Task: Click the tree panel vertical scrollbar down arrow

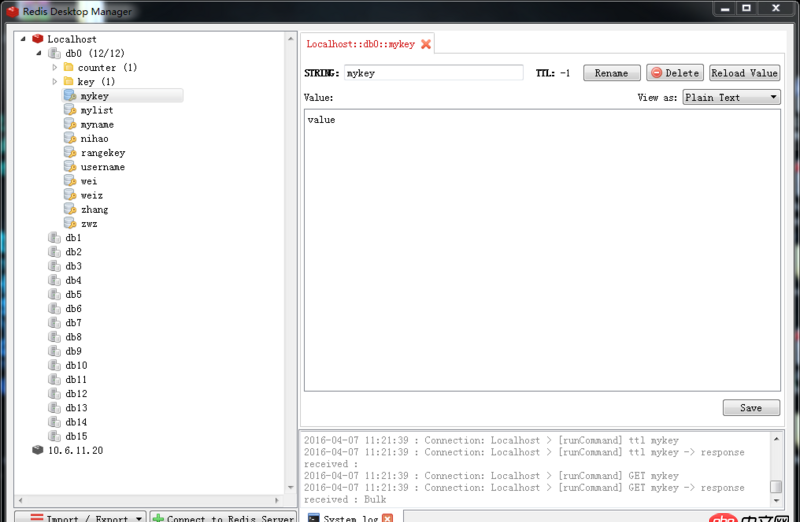Action: (x=291, y=487)
